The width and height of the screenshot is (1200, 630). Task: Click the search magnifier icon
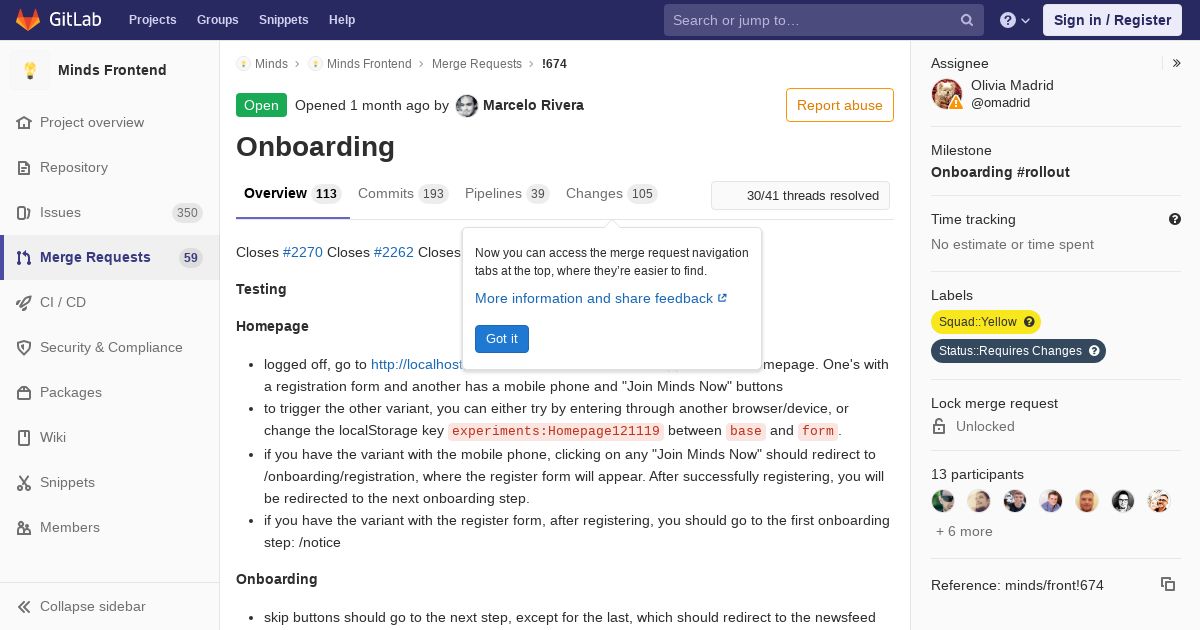click(x=967, y=20)
